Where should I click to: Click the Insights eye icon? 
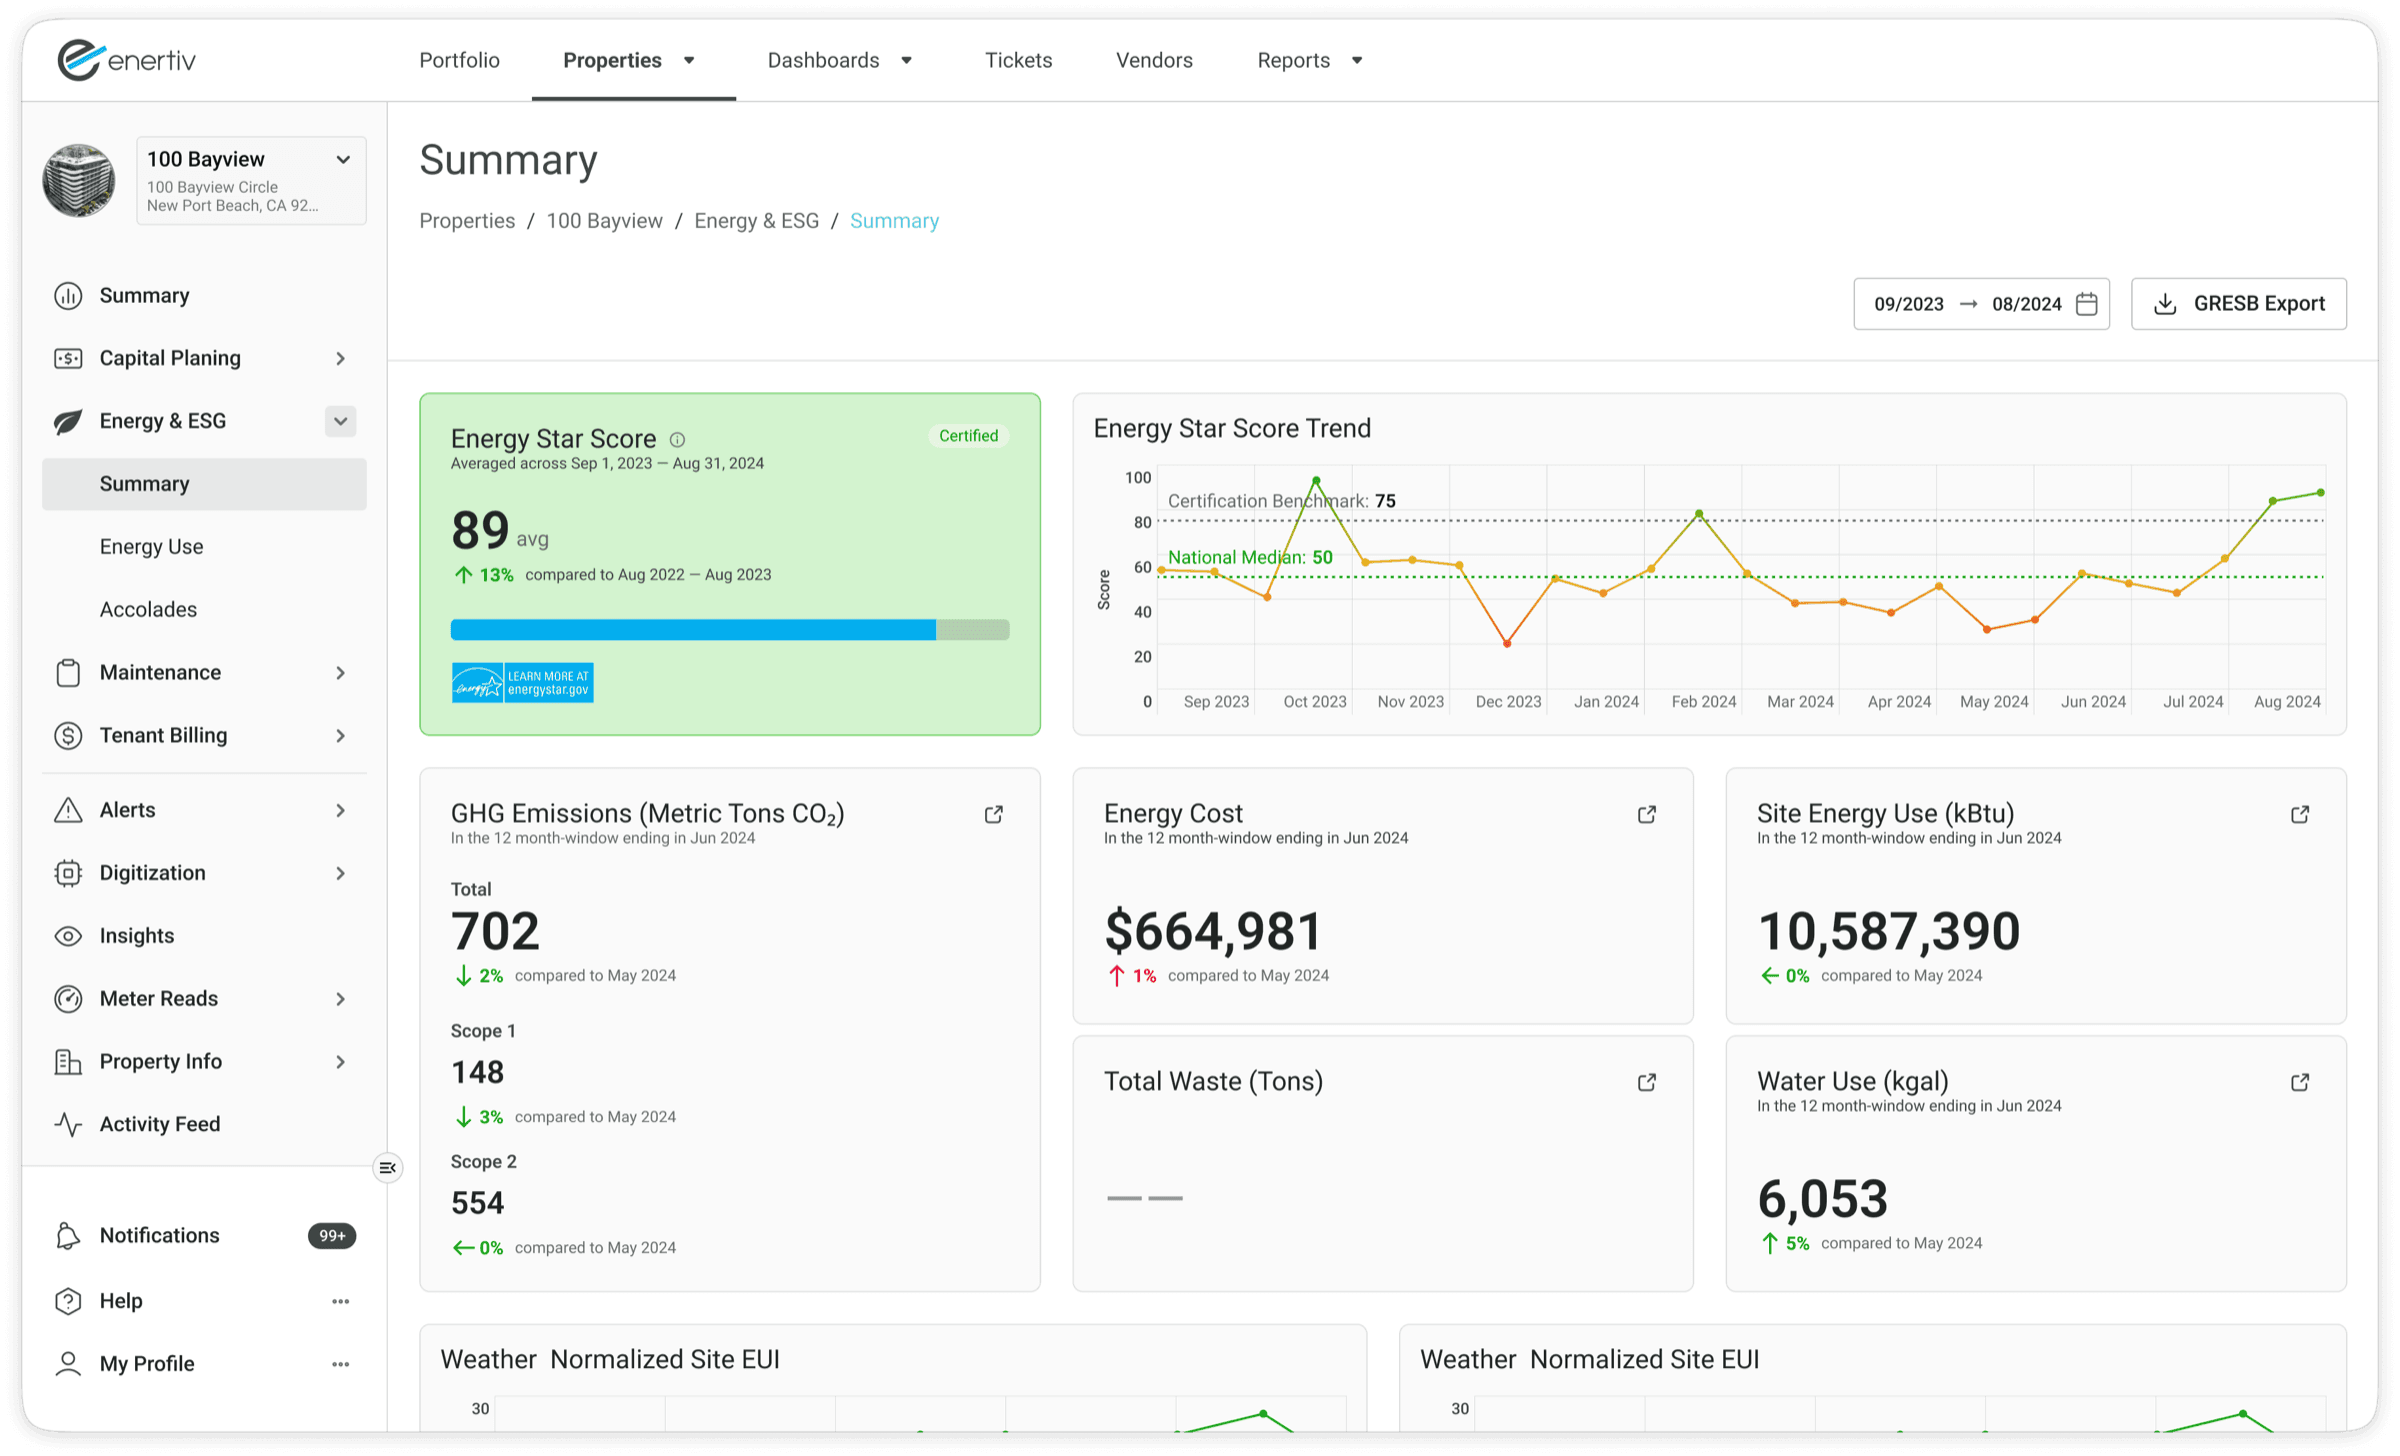[x=68, y=936]
